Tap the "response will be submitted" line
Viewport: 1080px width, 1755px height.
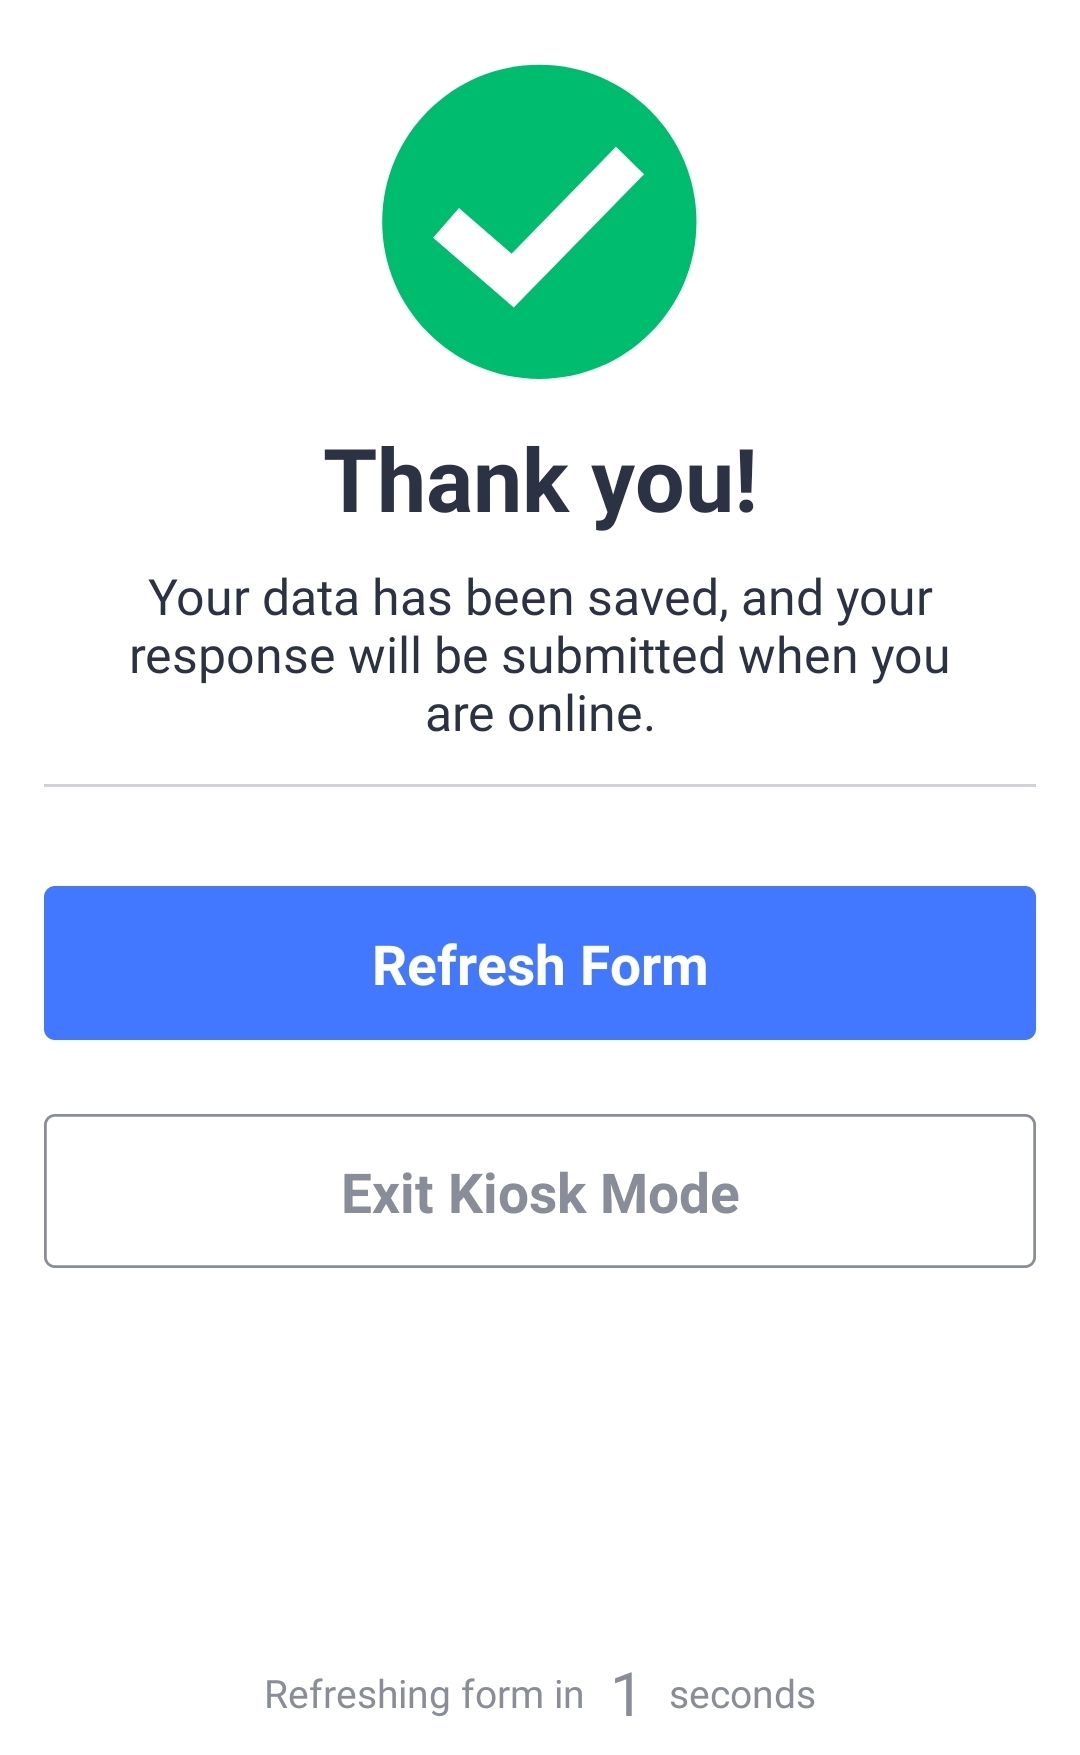(x=540, y=657)
